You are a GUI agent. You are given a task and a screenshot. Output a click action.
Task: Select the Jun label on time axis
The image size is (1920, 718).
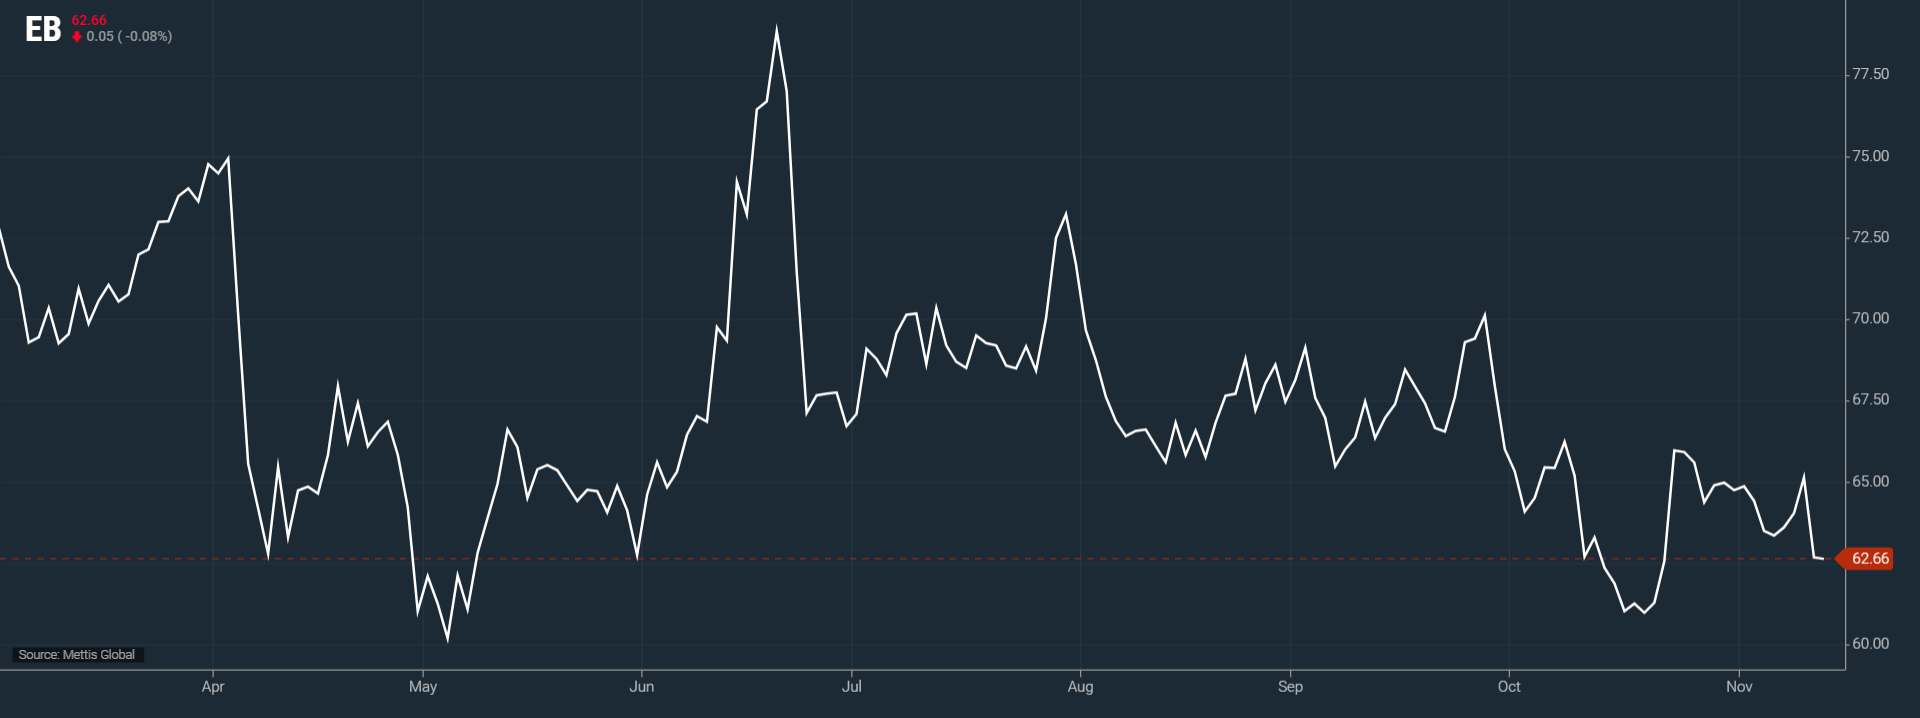click(641, 687)
